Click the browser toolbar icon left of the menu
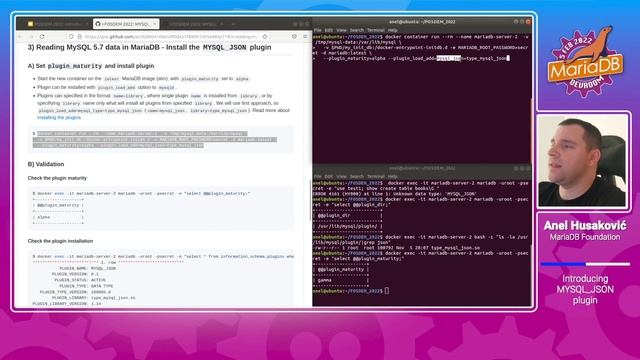Image resolution: width=640 pixels, height=360 pixels. (294, 37)
